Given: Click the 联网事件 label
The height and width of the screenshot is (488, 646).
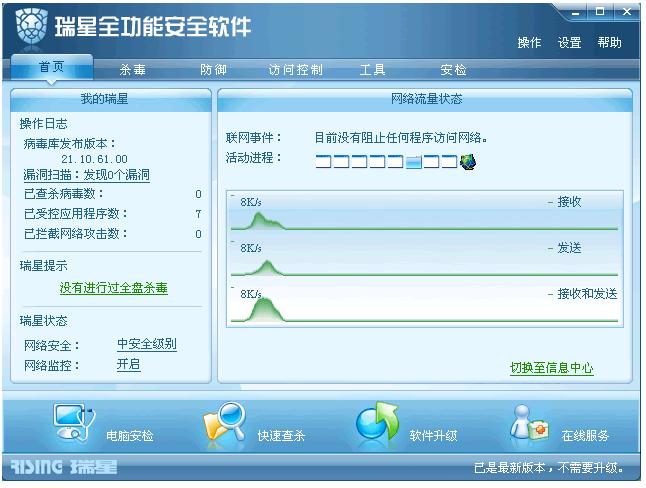Looking at the screenshot, I should coord(253,137).
